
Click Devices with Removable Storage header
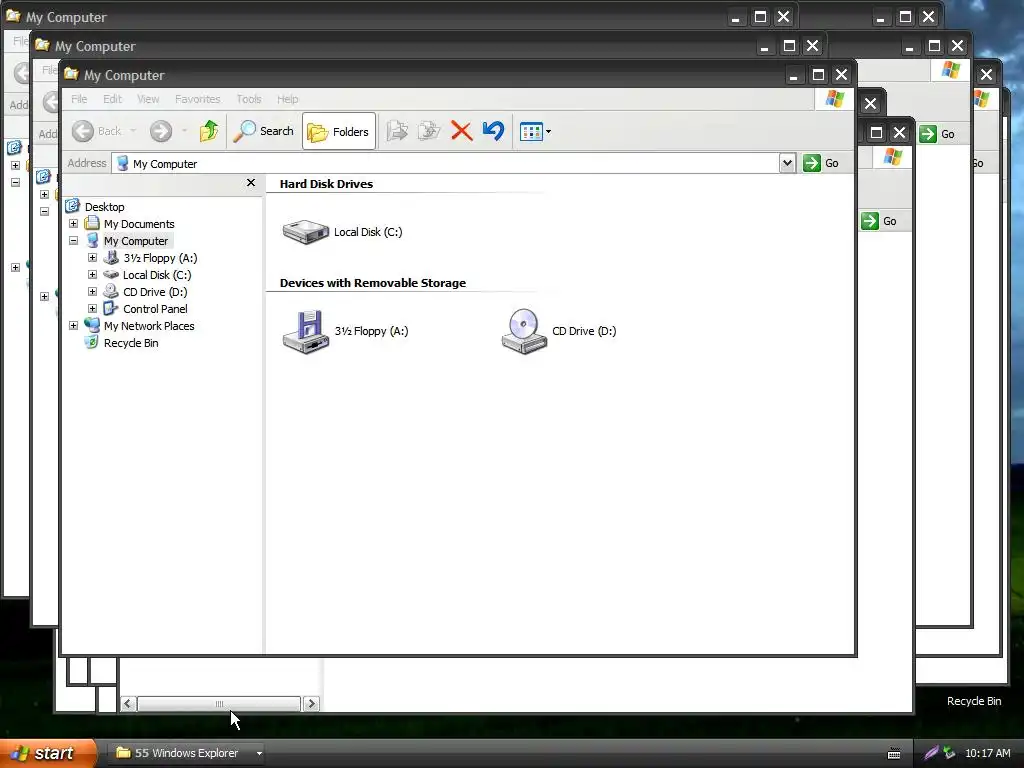373,283
